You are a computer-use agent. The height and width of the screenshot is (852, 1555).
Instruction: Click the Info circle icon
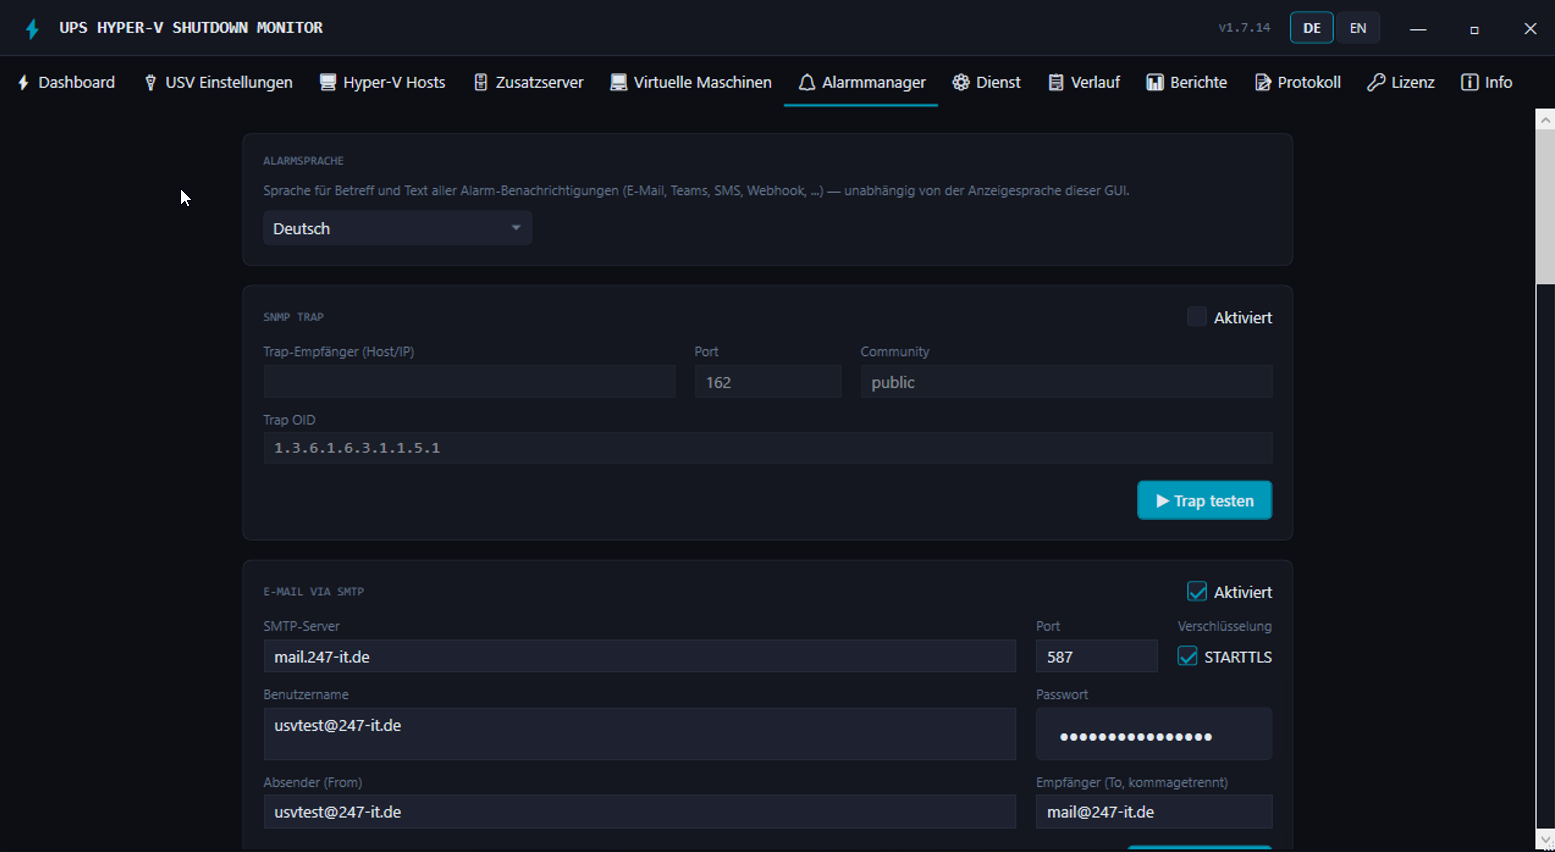1469,82
